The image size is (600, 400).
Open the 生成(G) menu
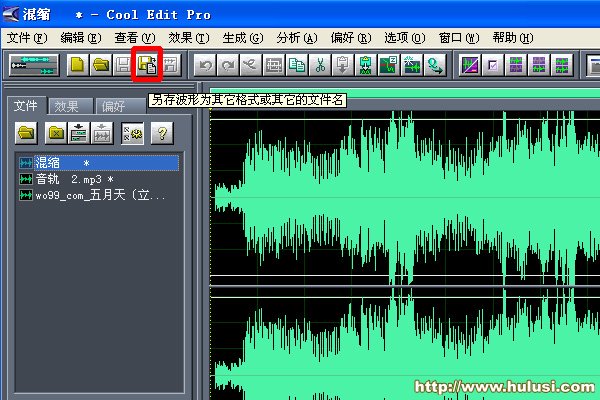coord(243,38)
